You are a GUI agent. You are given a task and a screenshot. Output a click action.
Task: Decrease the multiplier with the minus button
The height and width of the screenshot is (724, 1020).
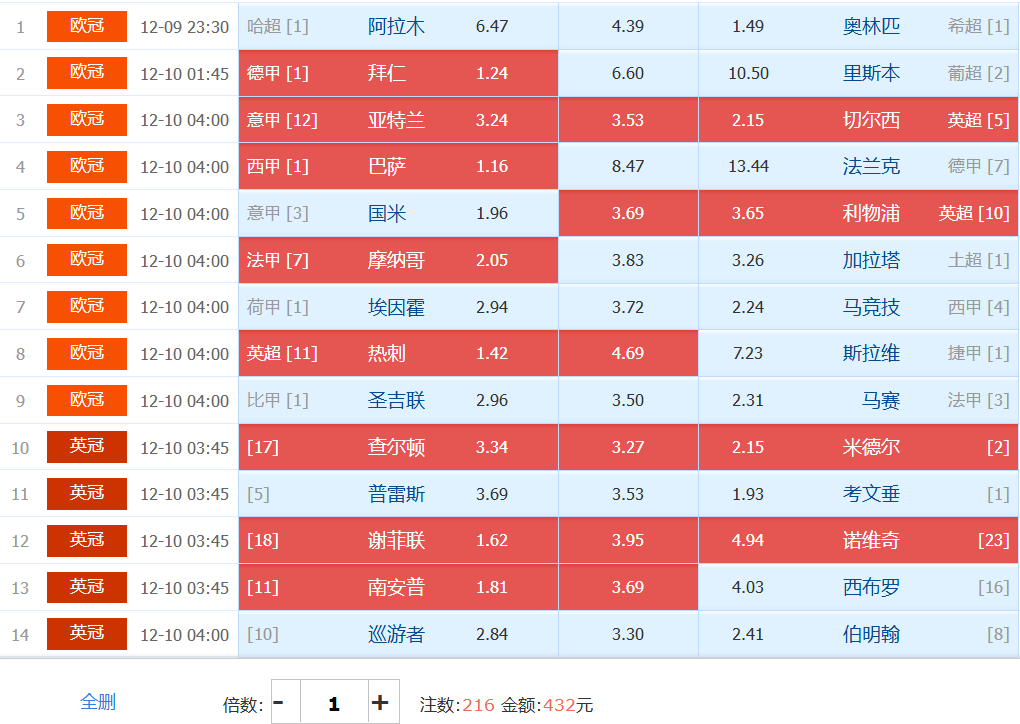tap(279, 703)
